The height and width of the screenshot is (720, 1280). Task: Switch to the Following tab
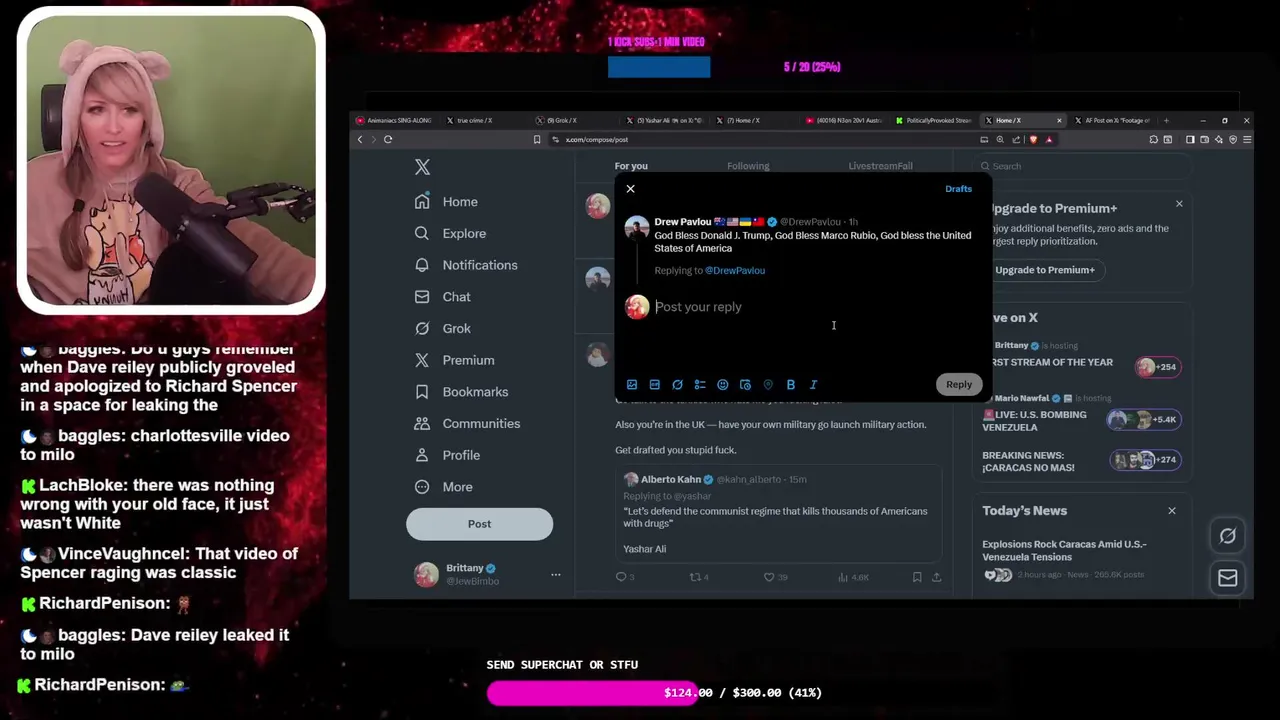tap(748, 166)
